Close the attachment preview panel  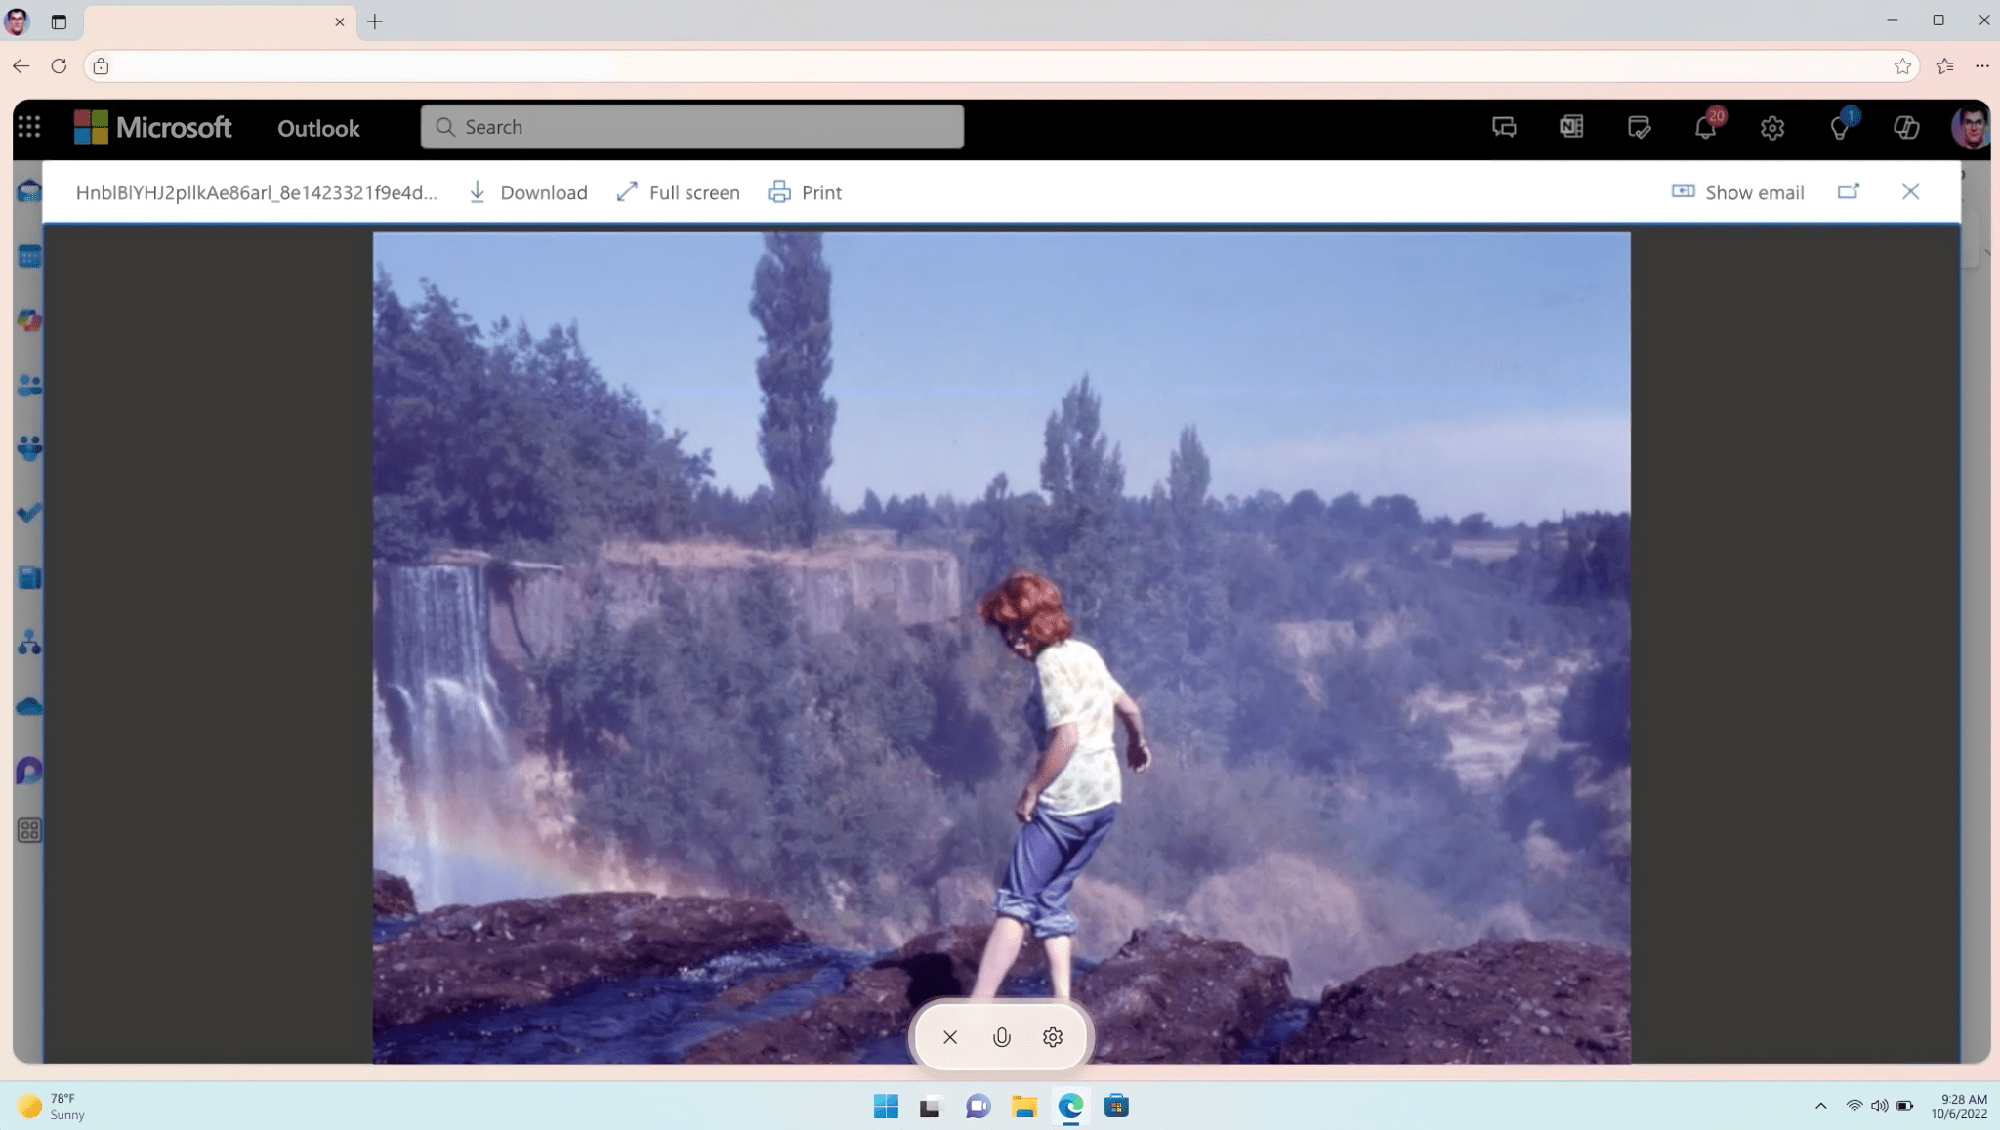[1909, 191]
